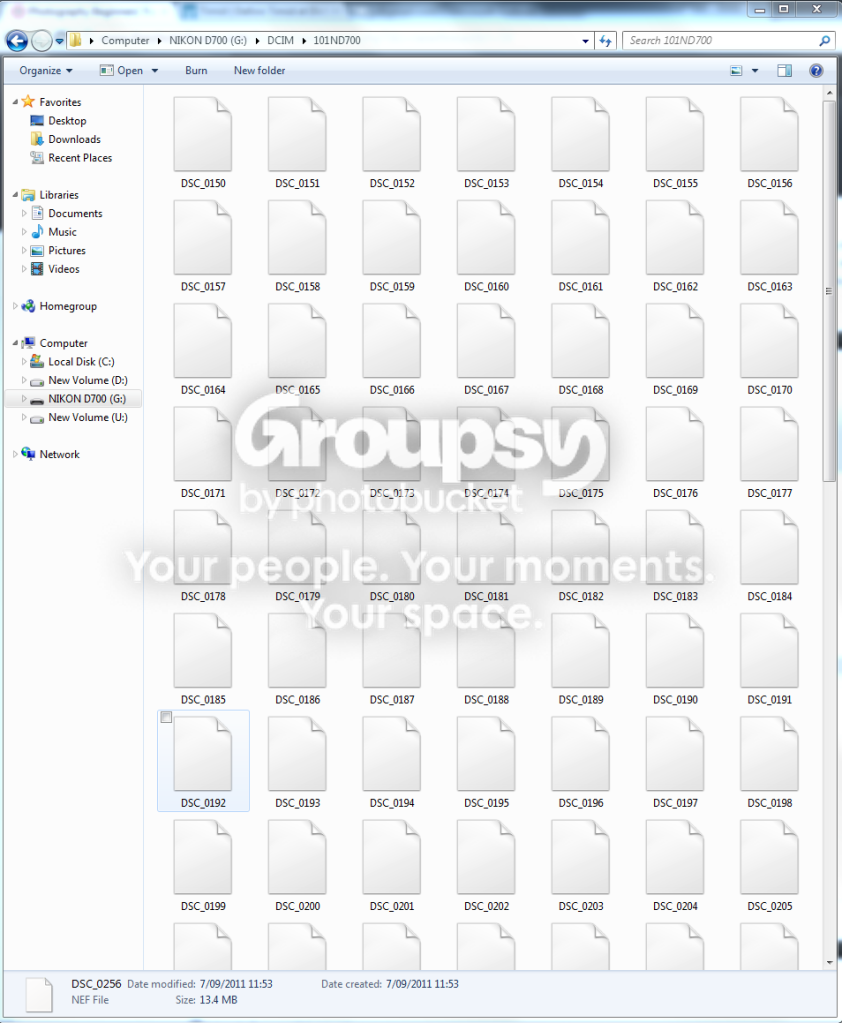Click the Open button in toolbar
The width and height of the screenshot is (842, 1023).
129,70
